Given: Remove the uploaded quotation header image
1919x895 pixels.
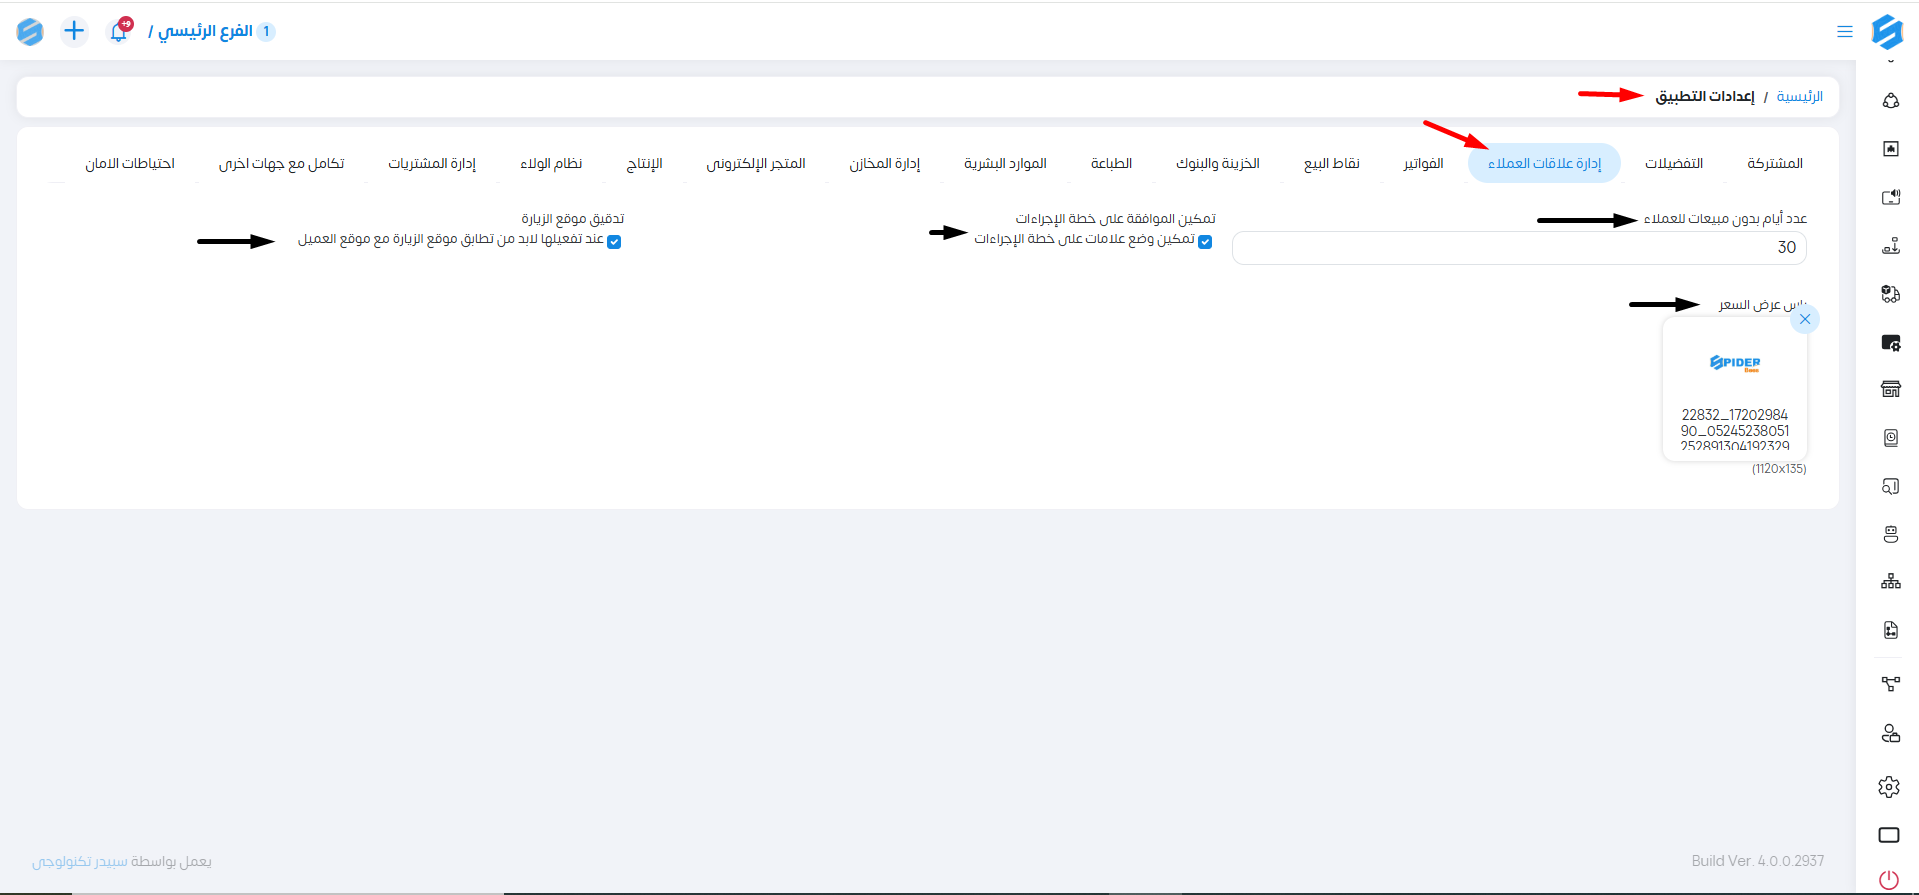Looking at the screenshot, I should (1804, 319).
